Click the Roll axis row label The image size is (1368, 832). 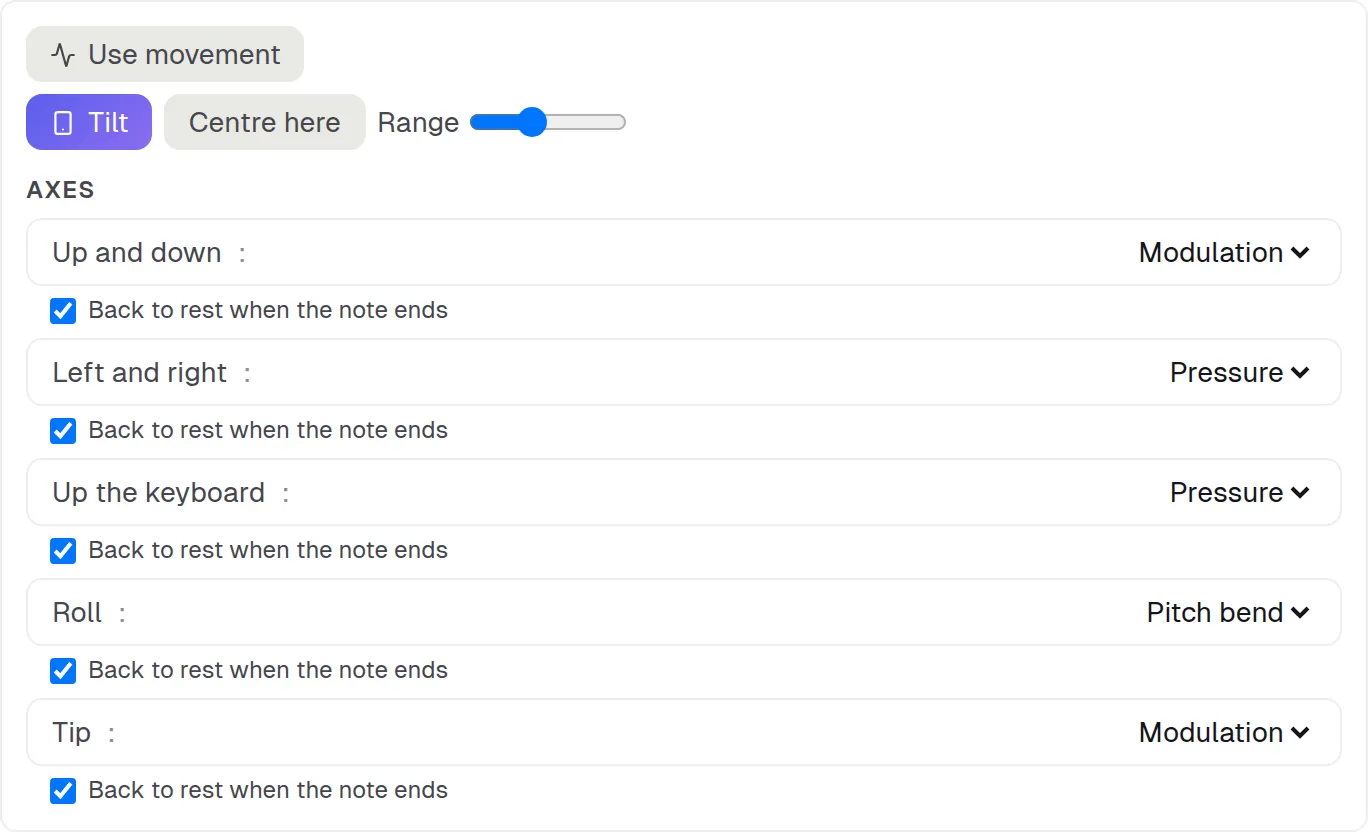pos(77,613)
